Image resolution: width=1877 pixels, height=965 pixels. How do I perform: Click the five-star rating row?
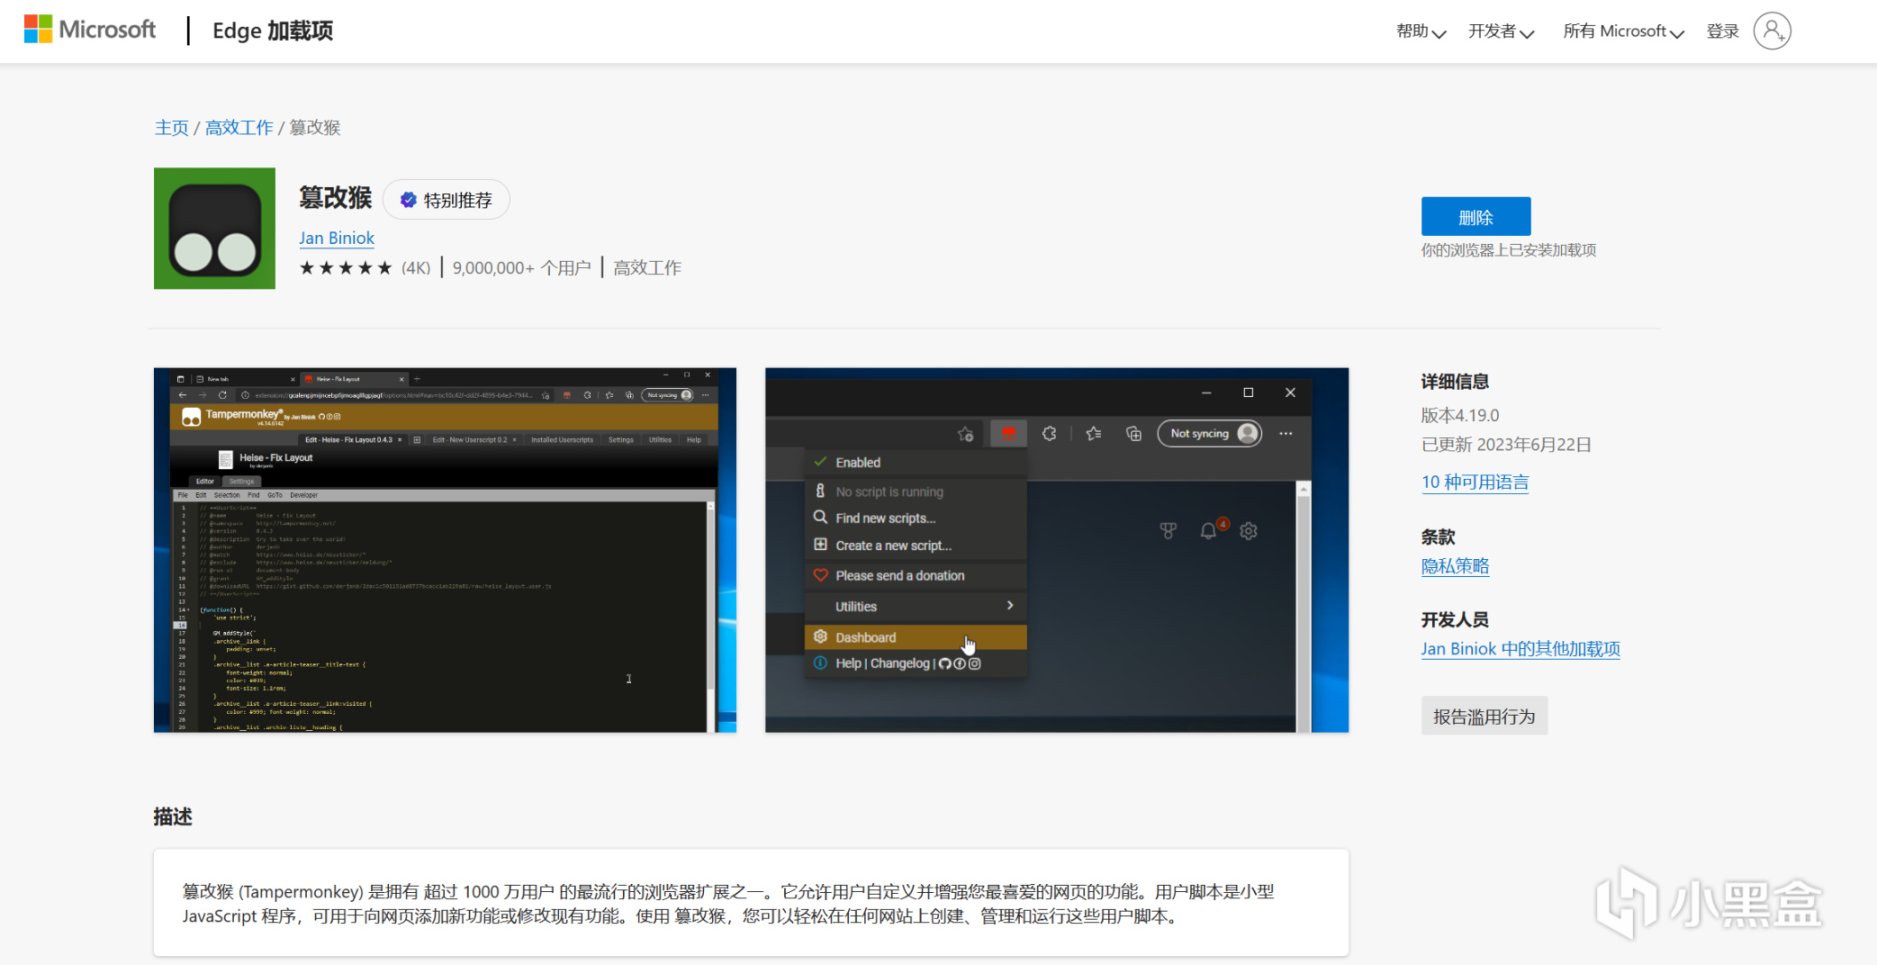click(x=346, y=268)
